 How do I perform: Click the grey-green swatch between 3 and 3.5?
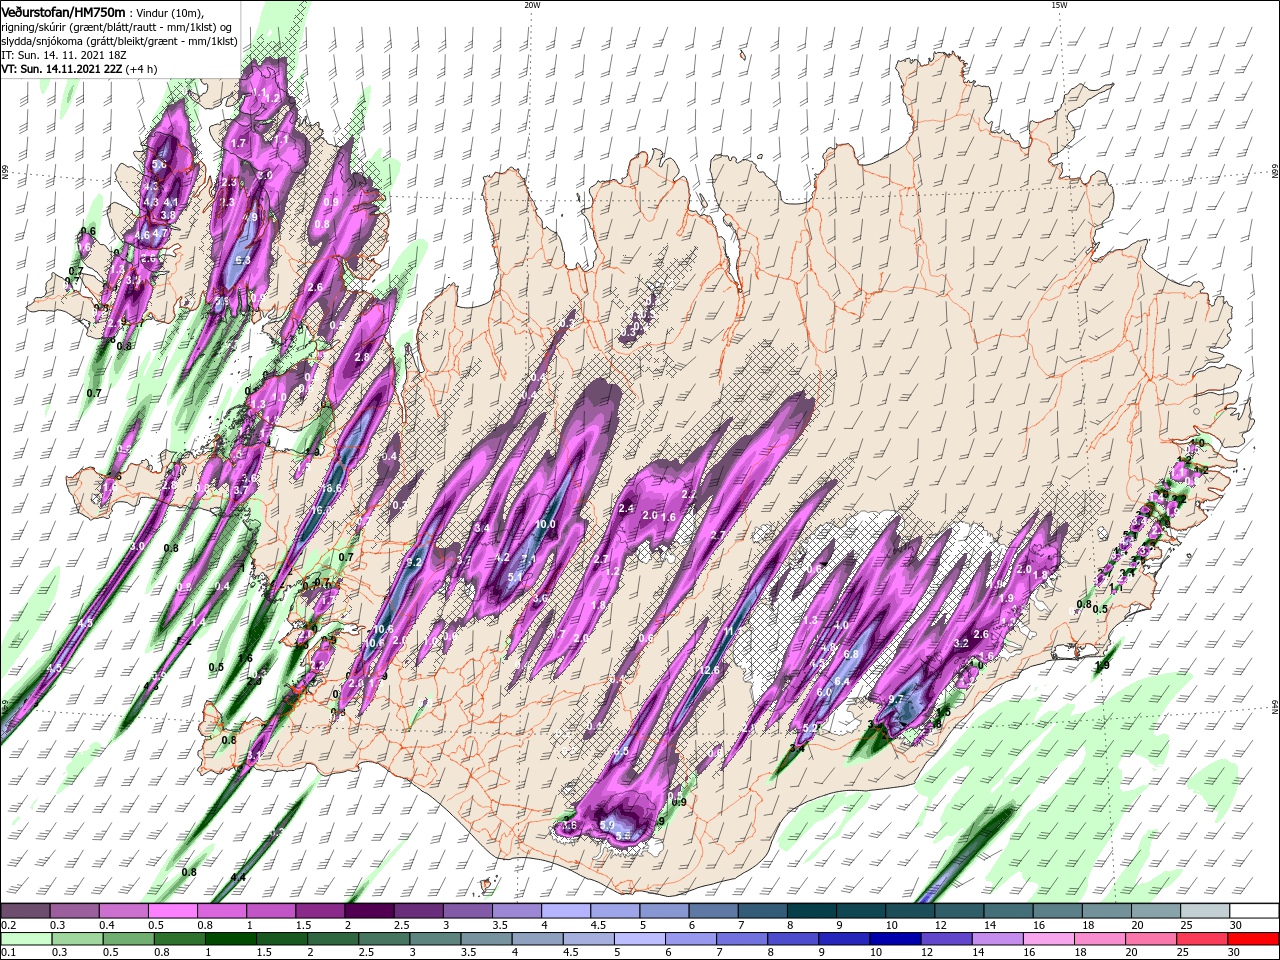pos(435,939)
